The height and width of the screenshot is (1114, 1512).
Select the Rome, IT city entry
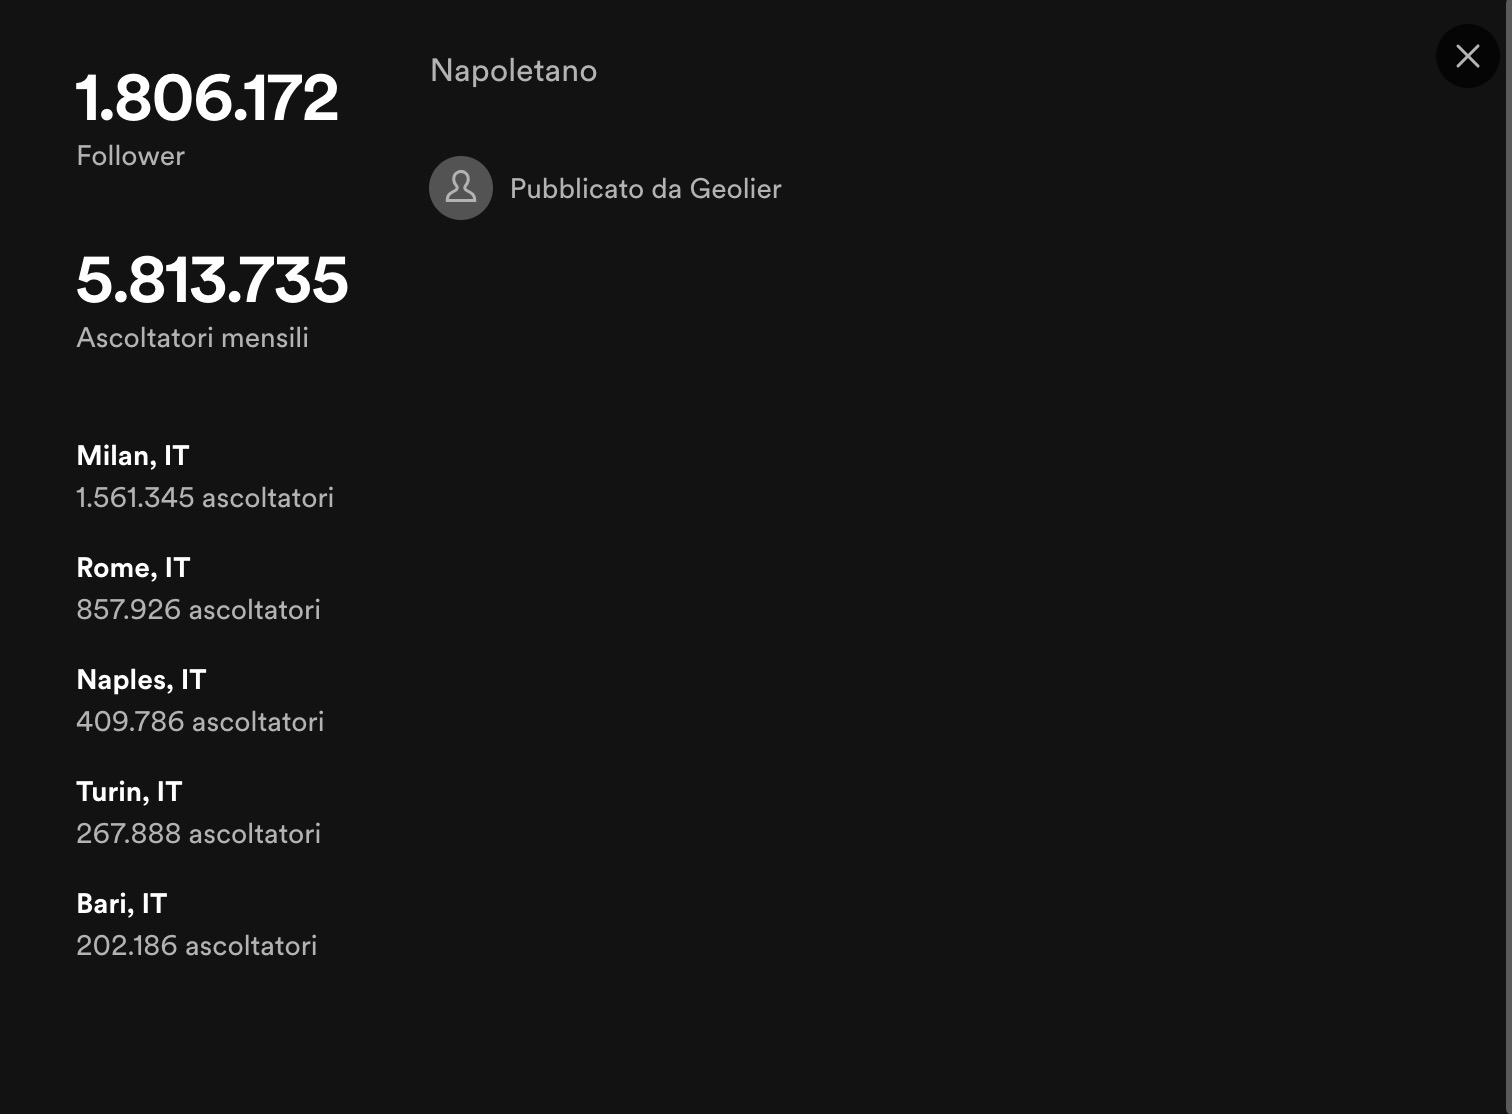[133, 568]
